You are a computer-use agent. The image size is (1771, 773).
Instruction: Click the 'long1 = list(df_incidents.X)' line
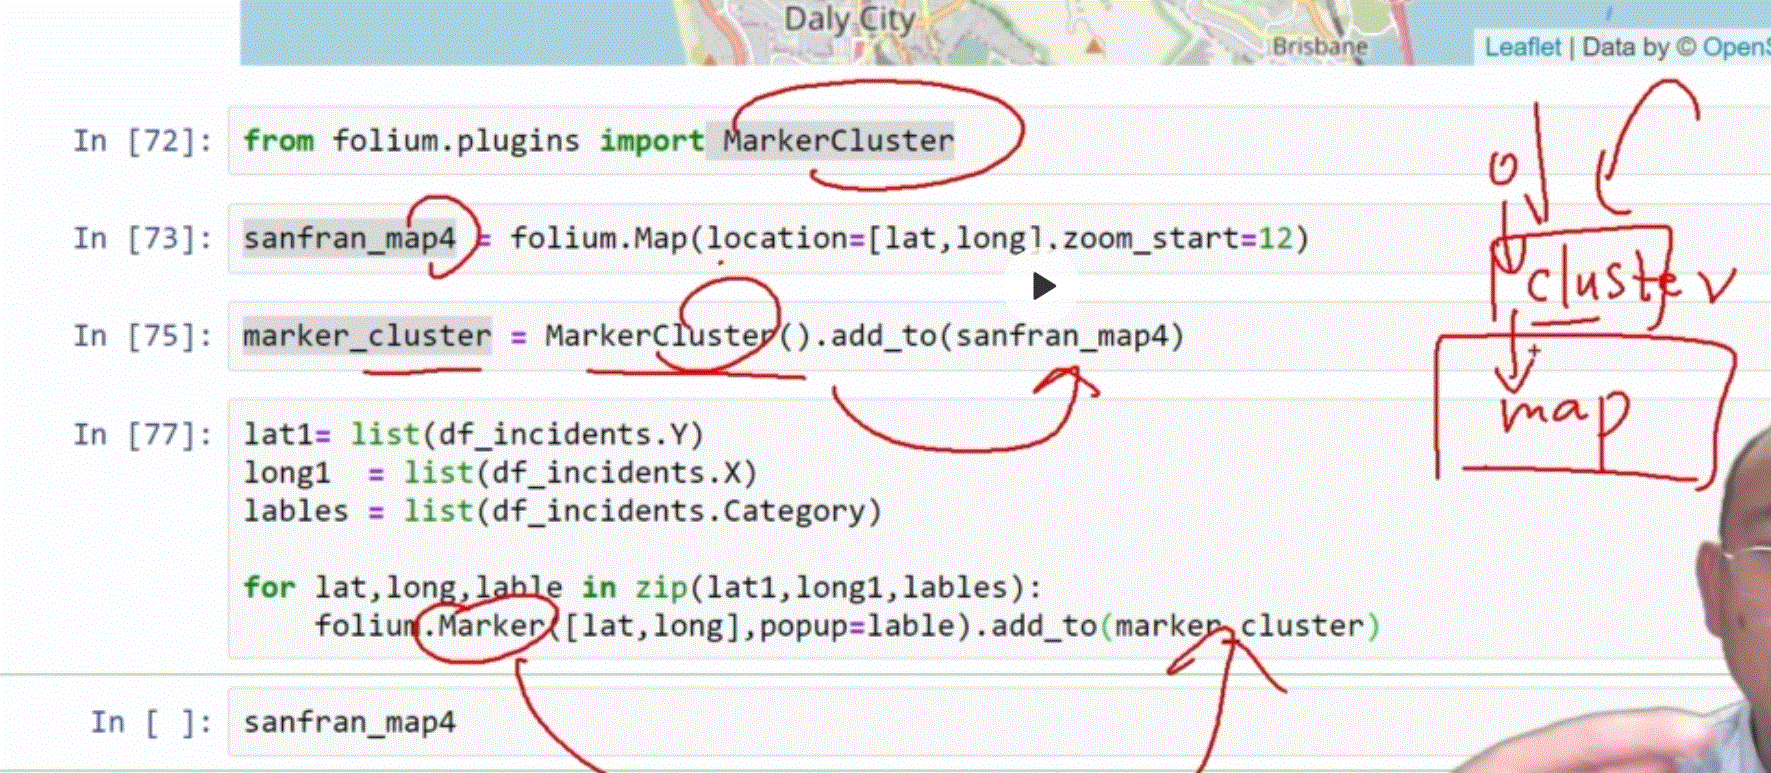[x=500, y=473]
